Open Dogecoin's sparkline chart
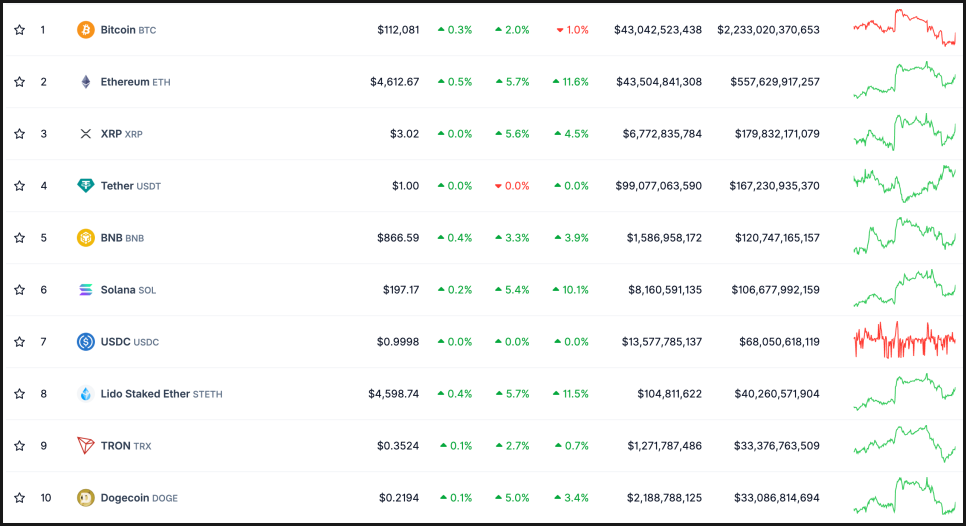The width and height of the screenshot is (966, 526). click(x=904, y=496)
